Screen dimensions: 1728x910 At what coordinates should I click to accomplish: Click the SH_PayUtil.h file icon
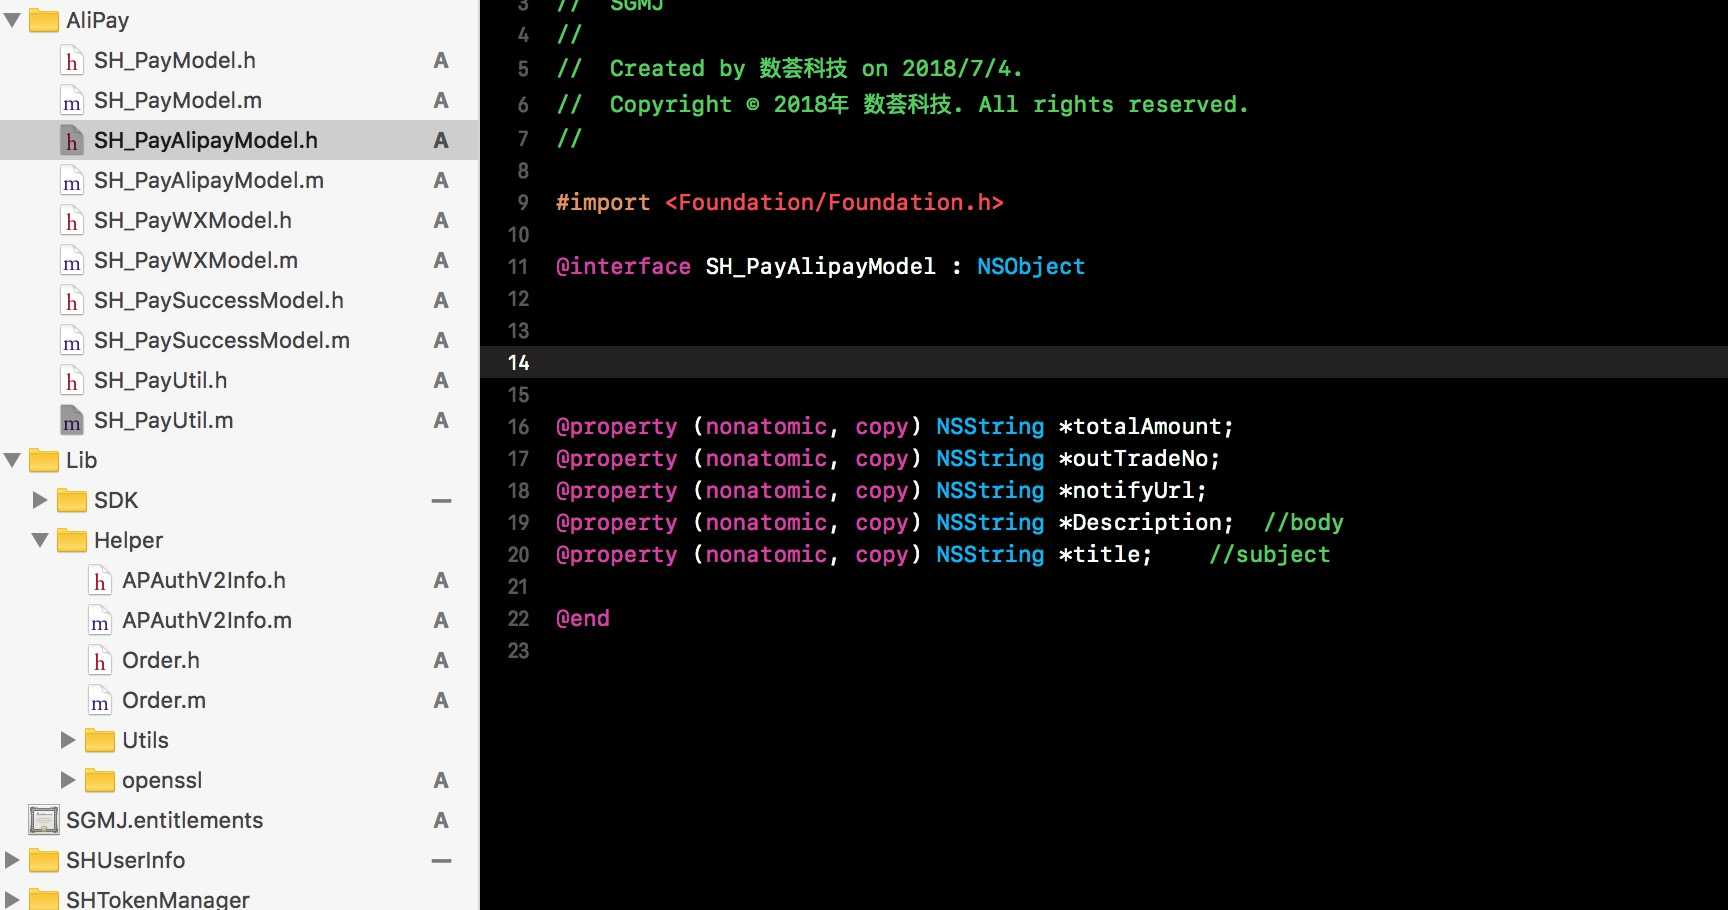click(72, 381)
